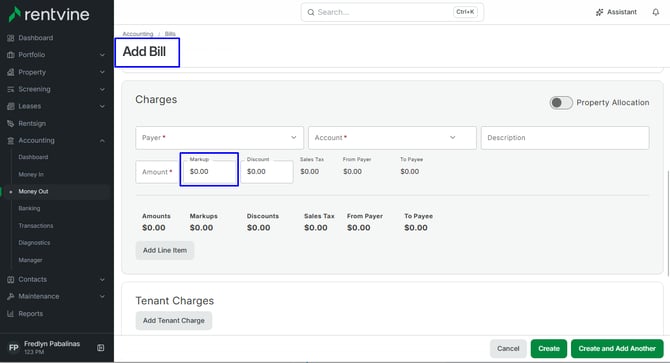
Task: Click the search magnifier icon
Action: point(311,12)
